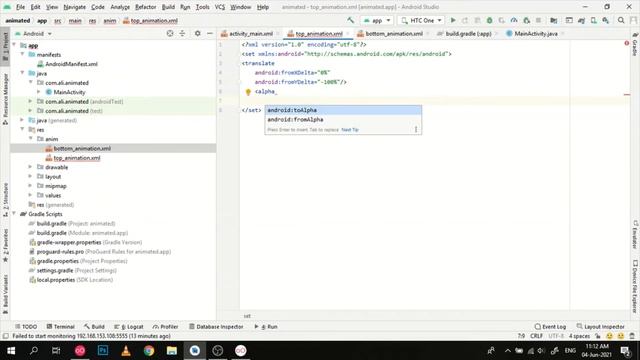640x360 pixels.
Task: Open the Layout Inspector
Action: 600,327
